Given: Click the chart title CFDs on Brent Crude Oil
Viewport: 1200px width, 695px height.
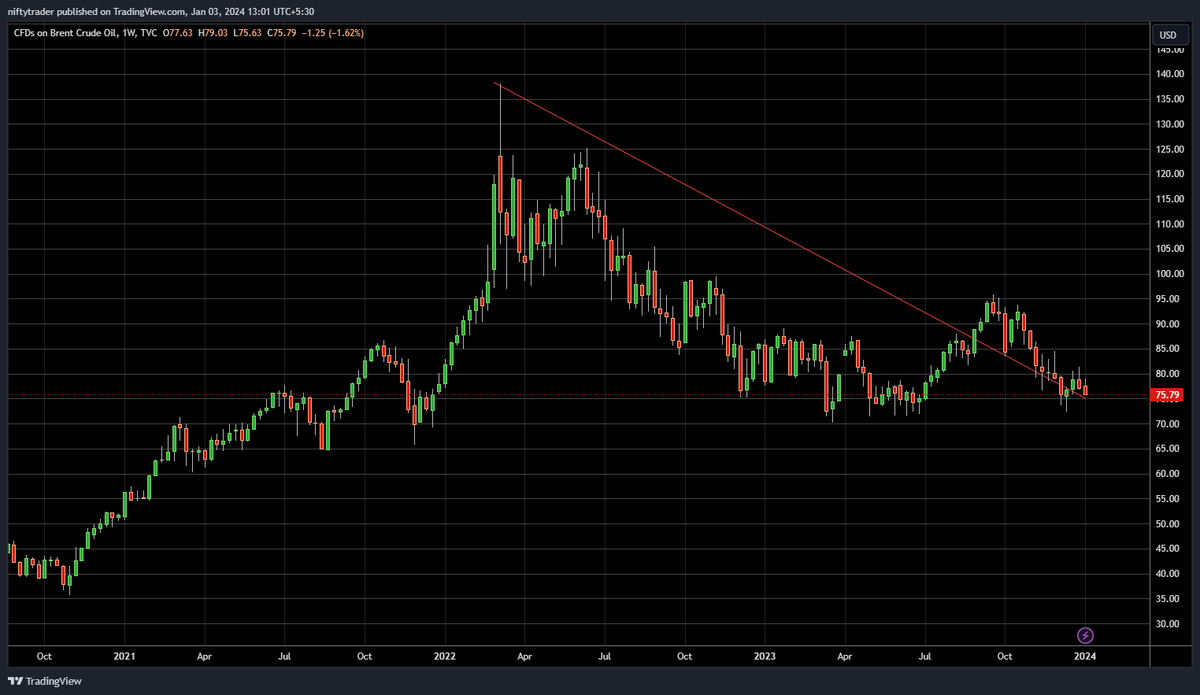Looking at the screenshot, I should 64,33.
